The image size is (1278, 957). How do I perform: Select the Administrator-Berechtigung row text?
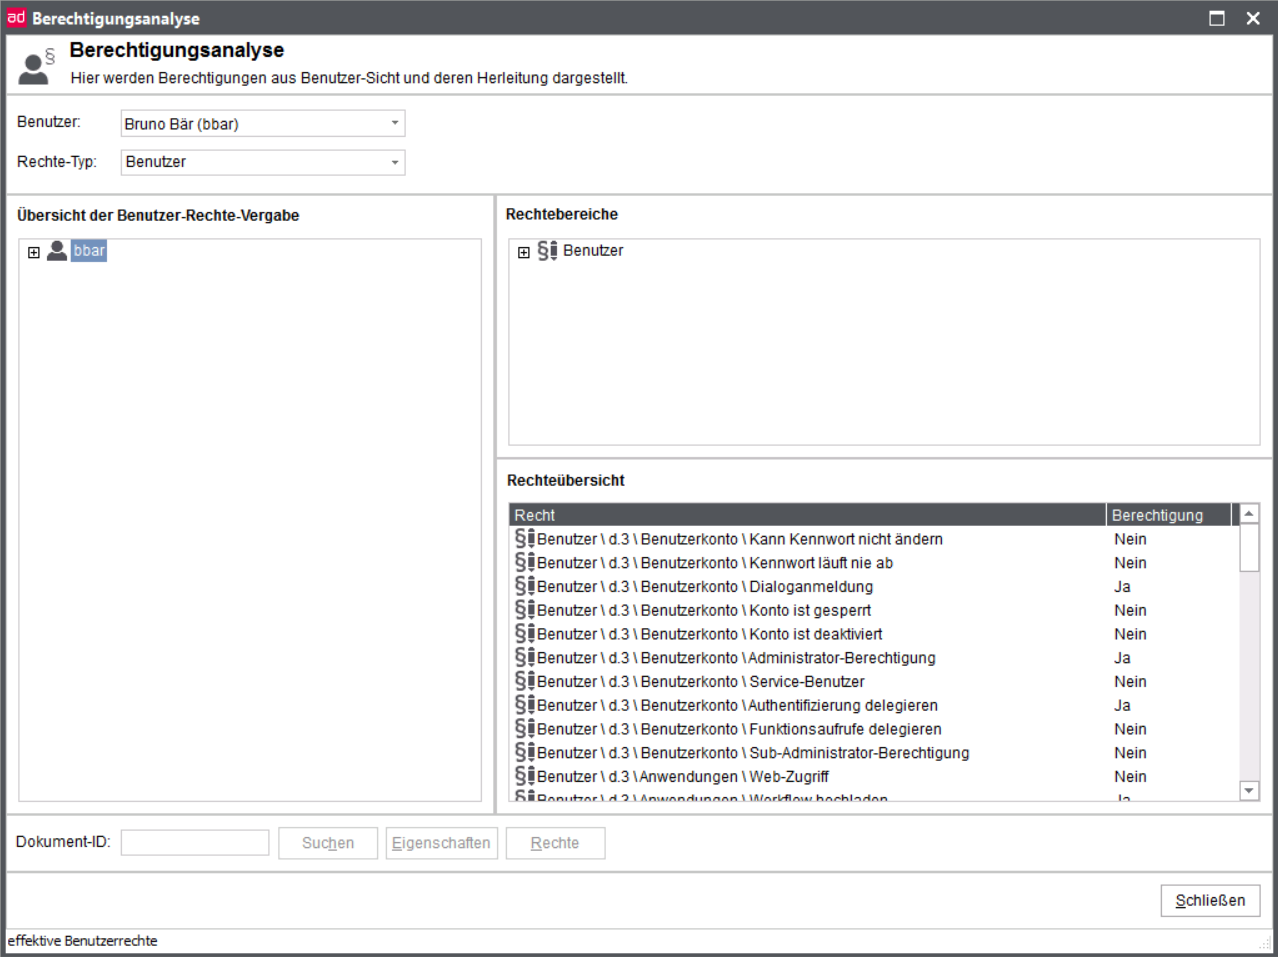point(736,658)
